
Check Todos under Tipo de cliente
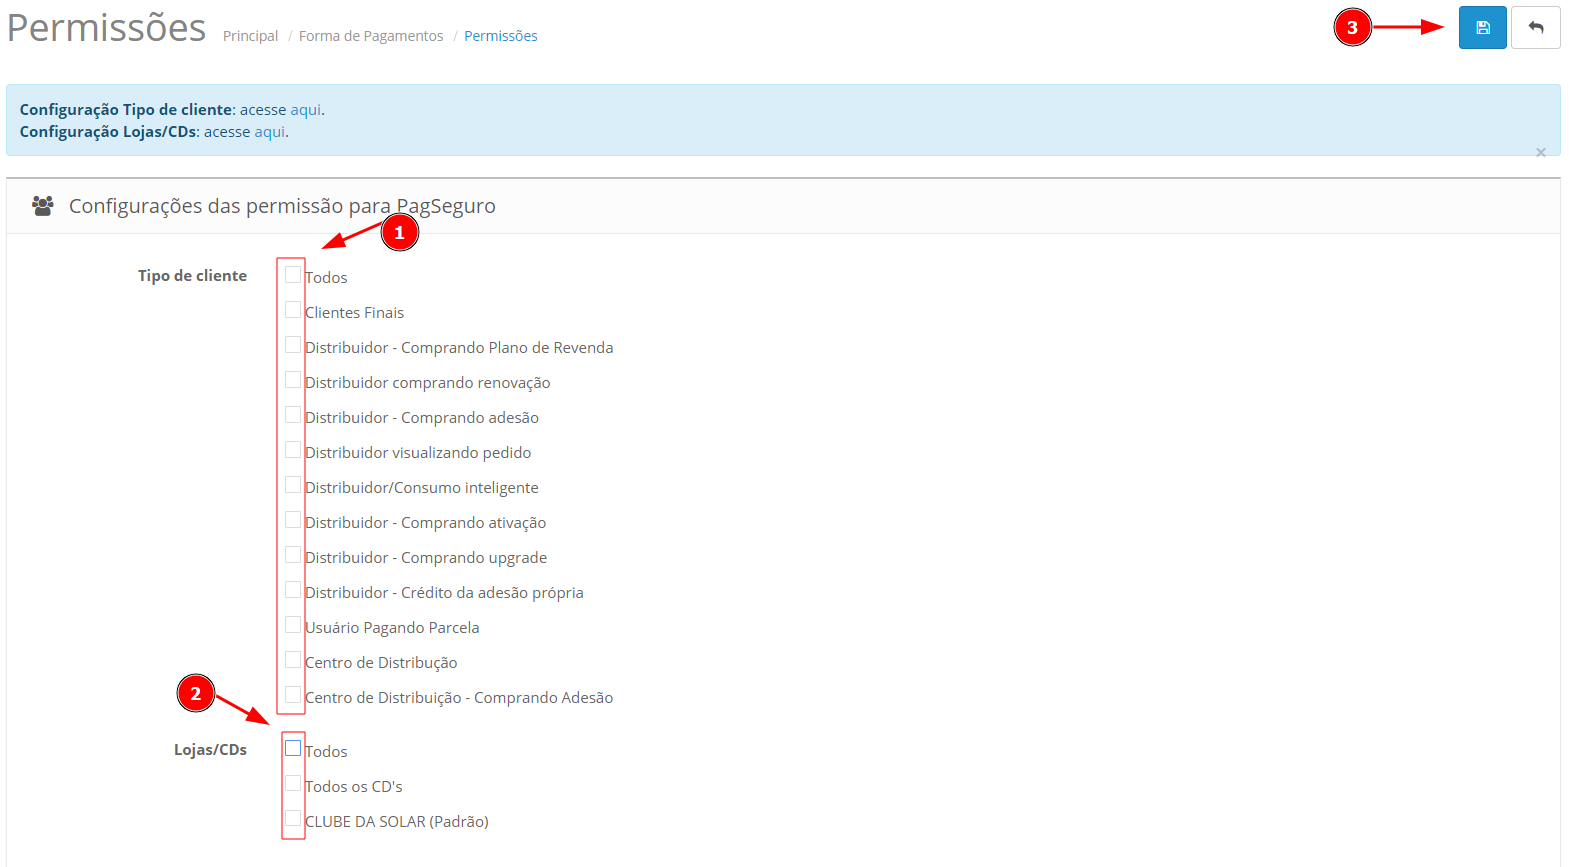click(293, 275)
